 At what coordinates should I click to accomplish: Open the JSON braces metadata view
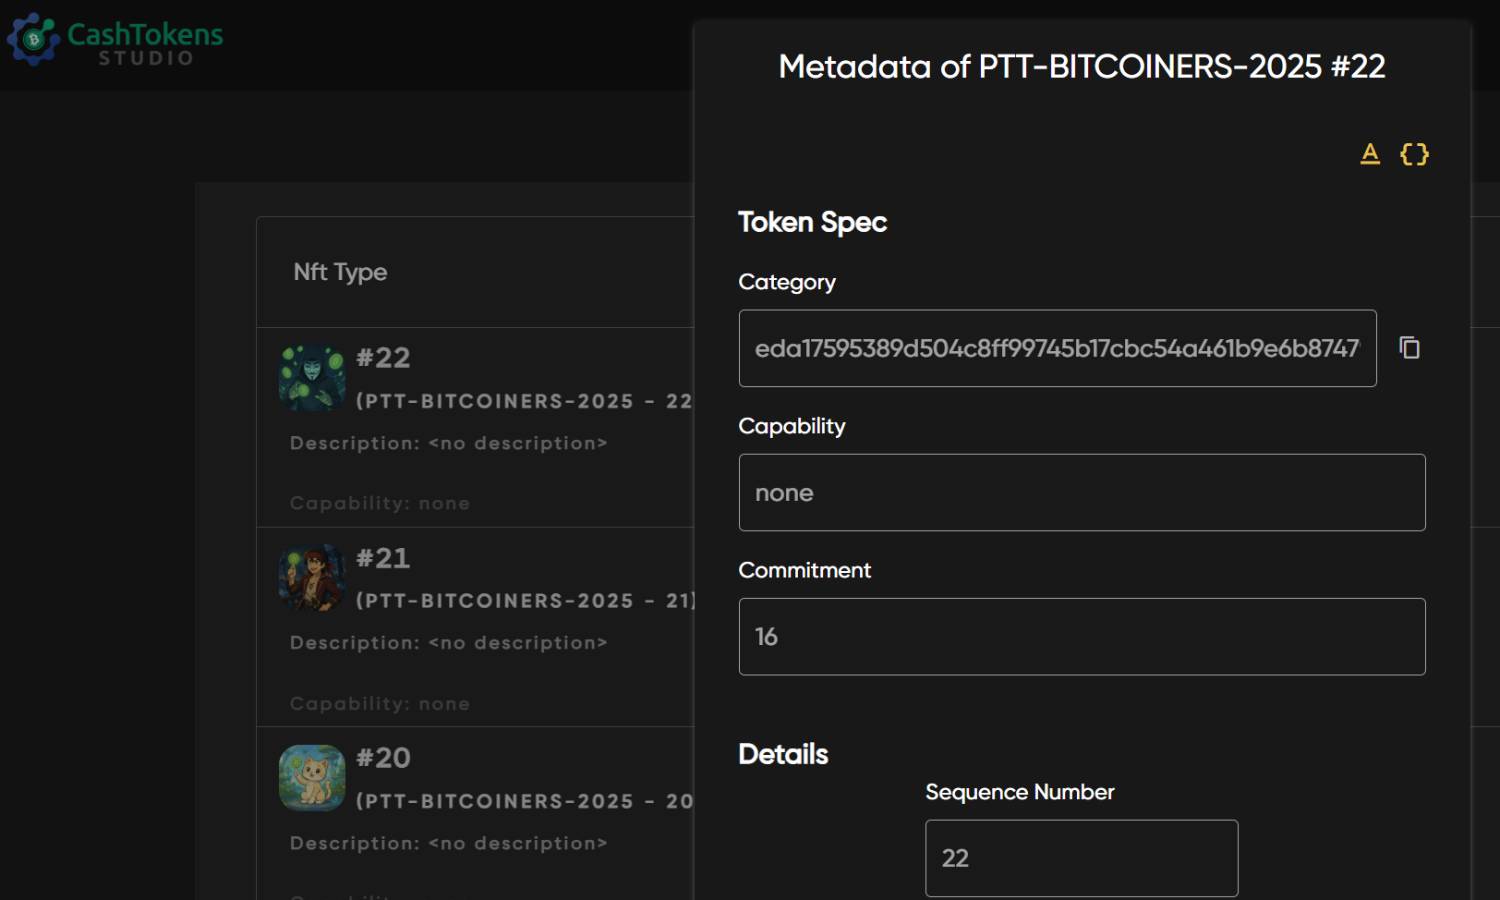pos(1414,154)
